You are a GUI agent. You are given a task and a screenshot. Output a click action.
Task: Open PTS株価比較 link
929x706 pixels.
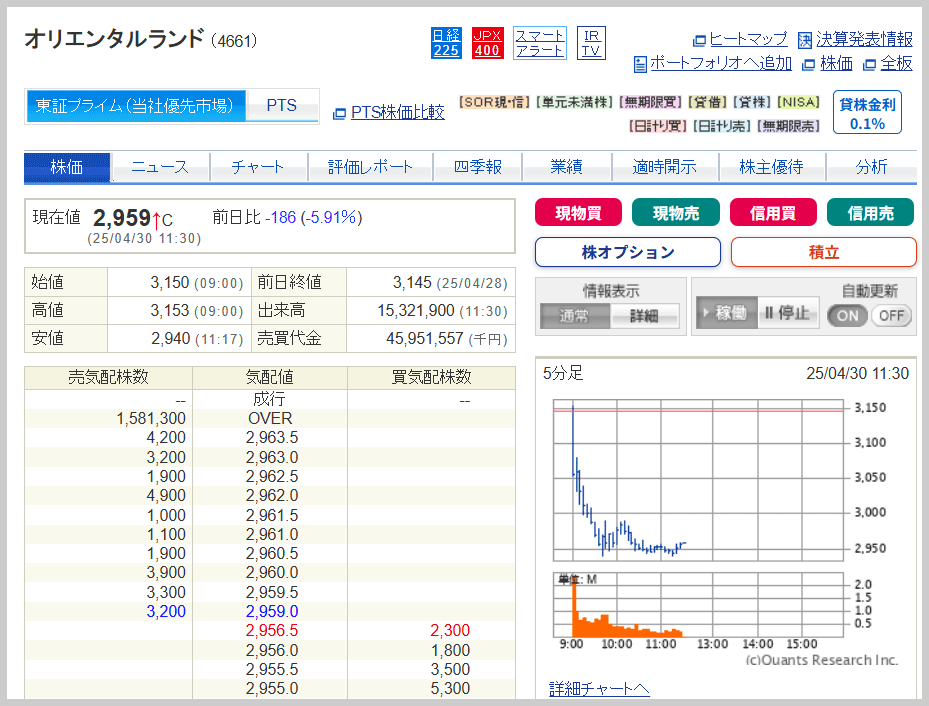pos(398,112)
